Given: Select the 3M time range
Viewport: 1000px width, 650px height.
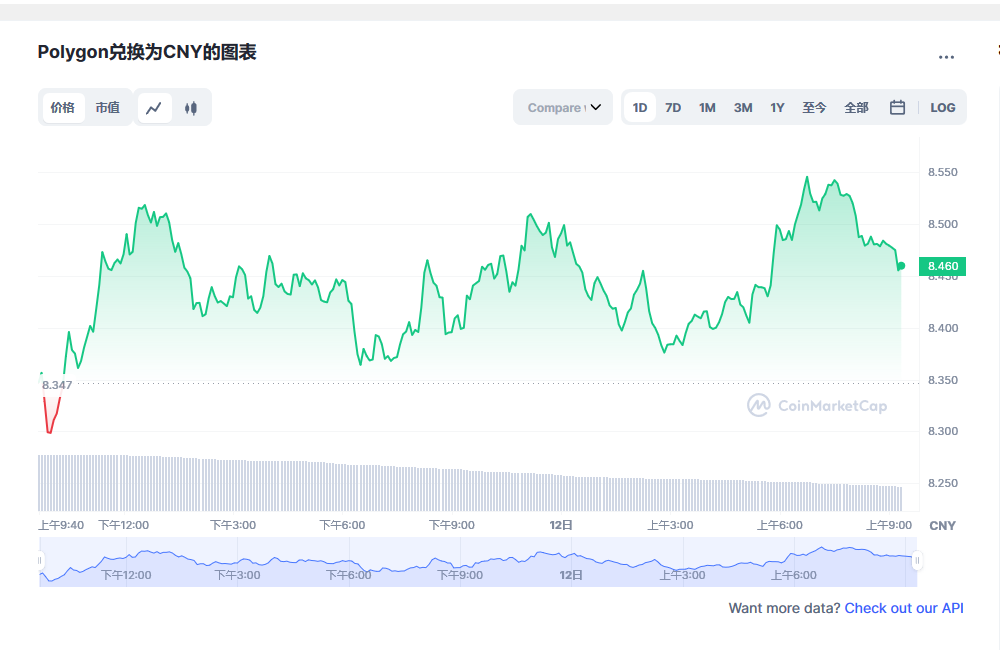Looking at the screenshot, I should [743, 108].
